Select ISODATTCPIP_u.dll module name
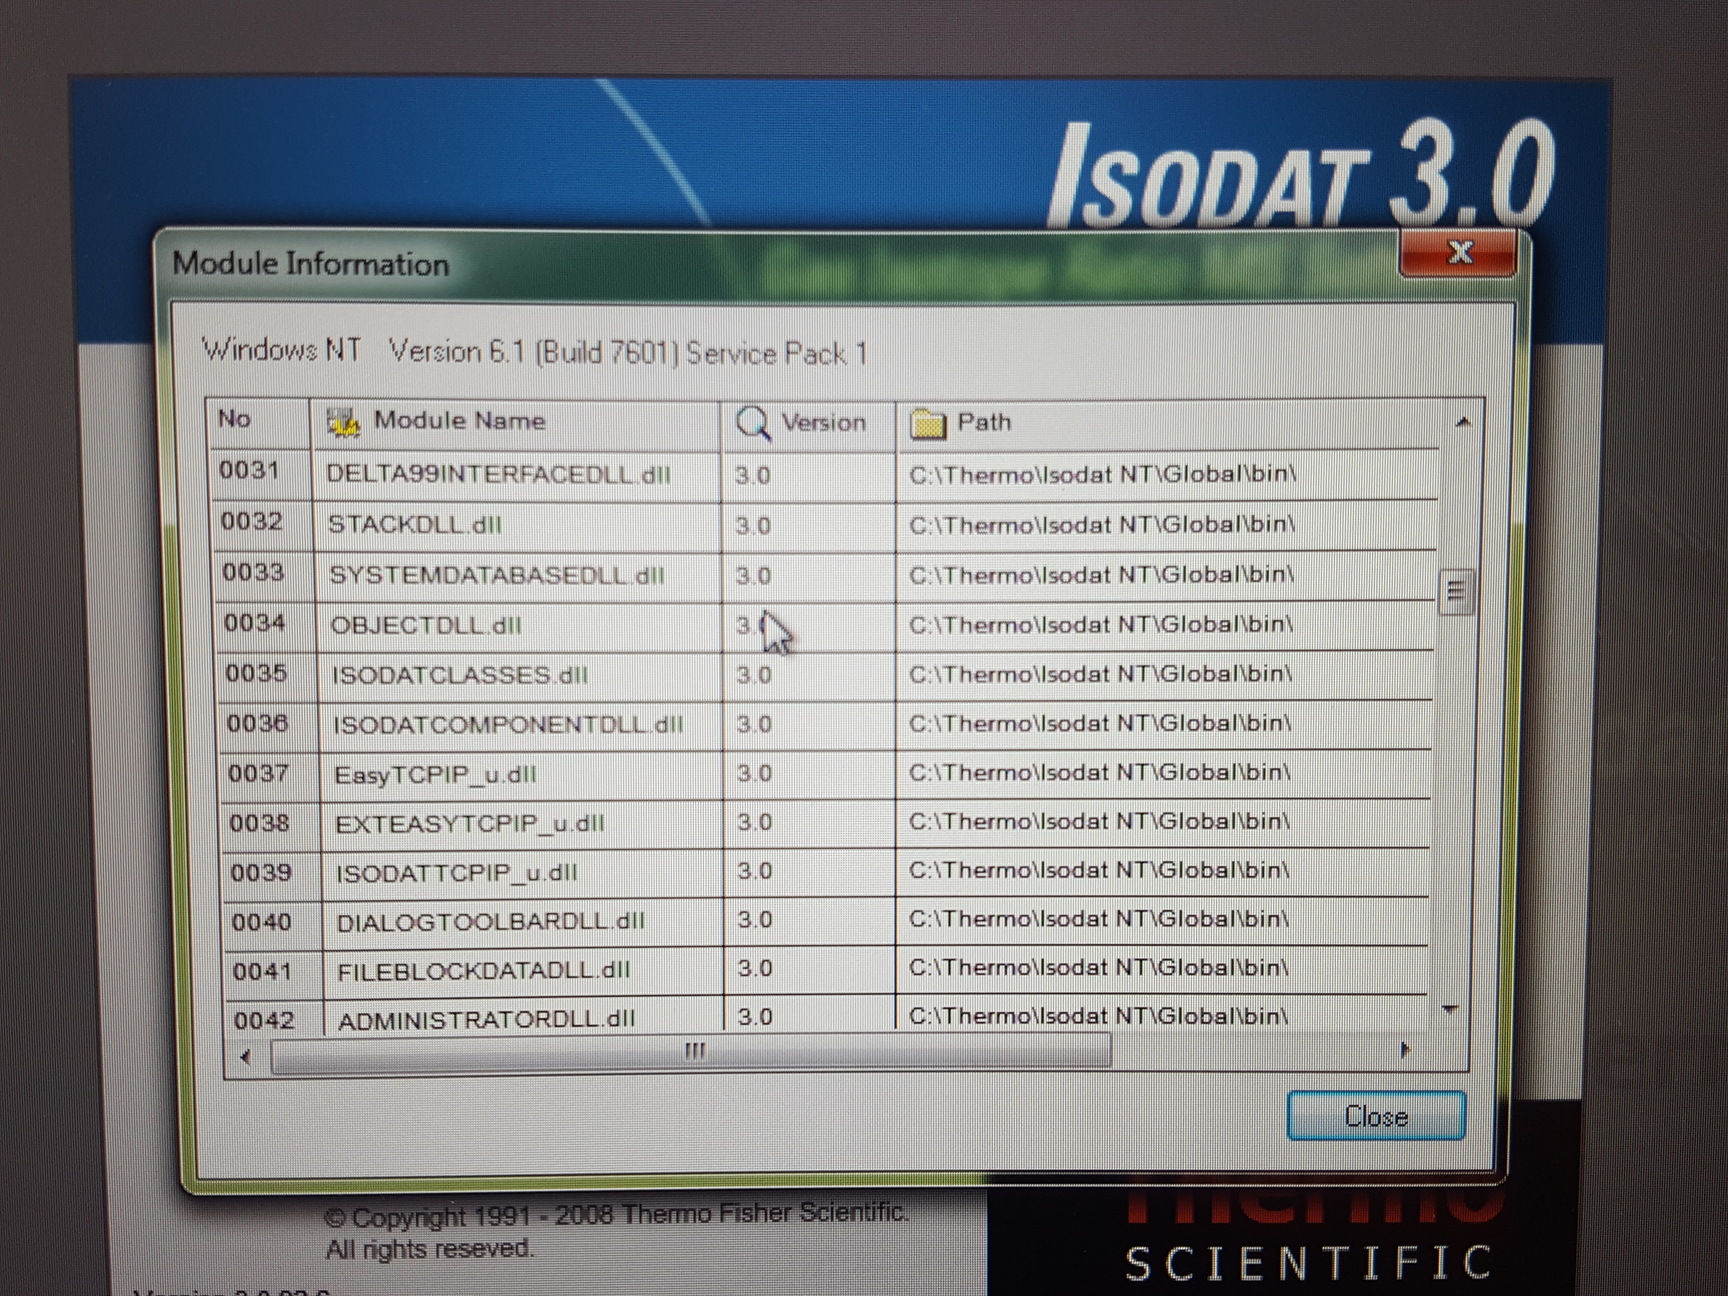This screenshot has height=1296, width=1728. click(x=457, y=873)
